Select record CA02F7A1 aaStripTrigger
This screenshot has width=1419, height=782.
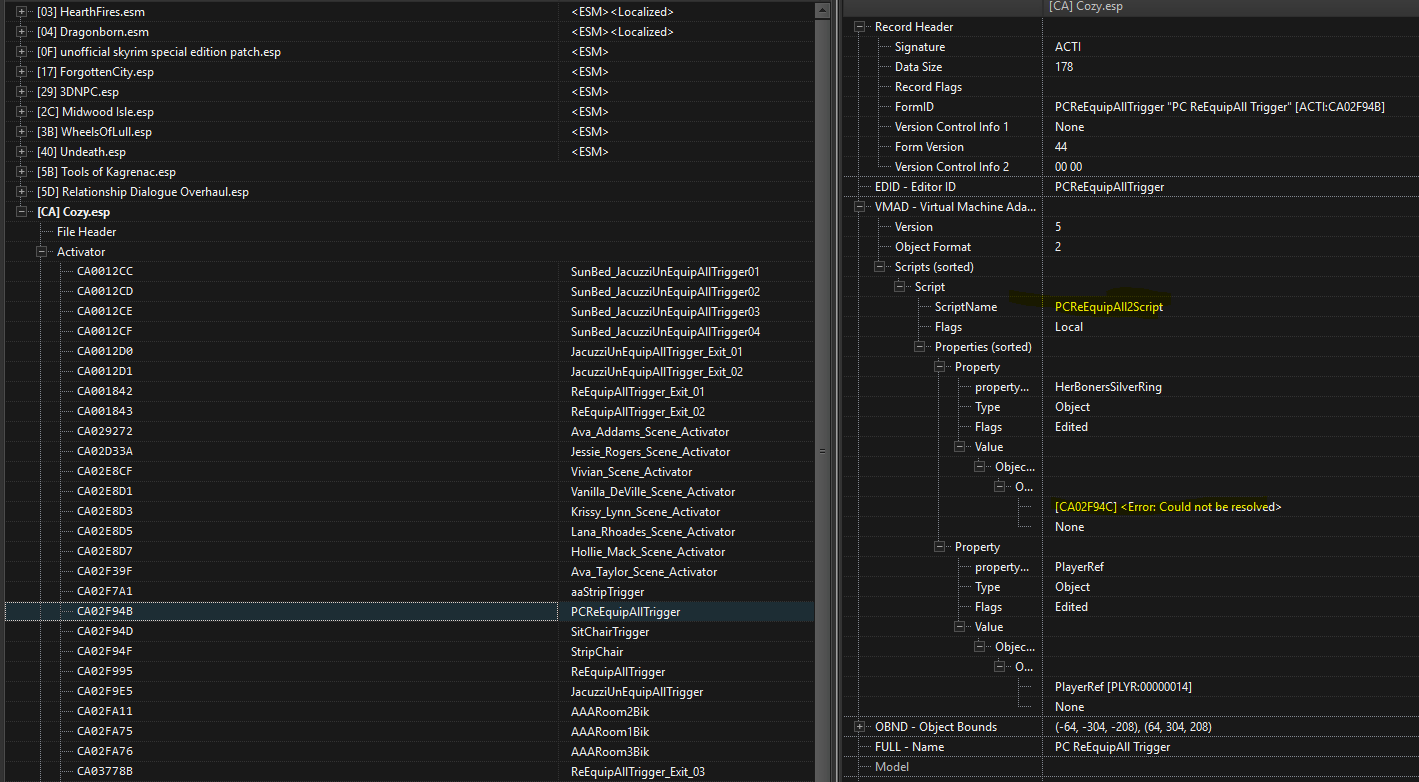coord(105,592)
